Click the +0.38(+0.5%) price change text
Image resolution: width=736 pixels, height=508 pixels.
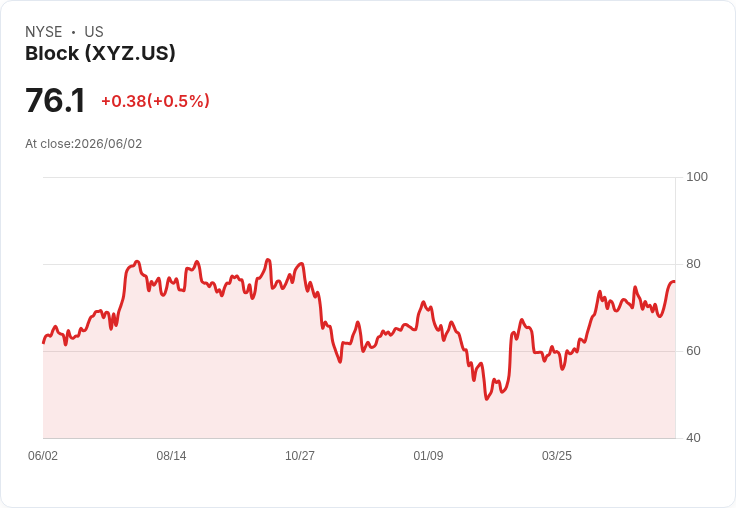155,101
